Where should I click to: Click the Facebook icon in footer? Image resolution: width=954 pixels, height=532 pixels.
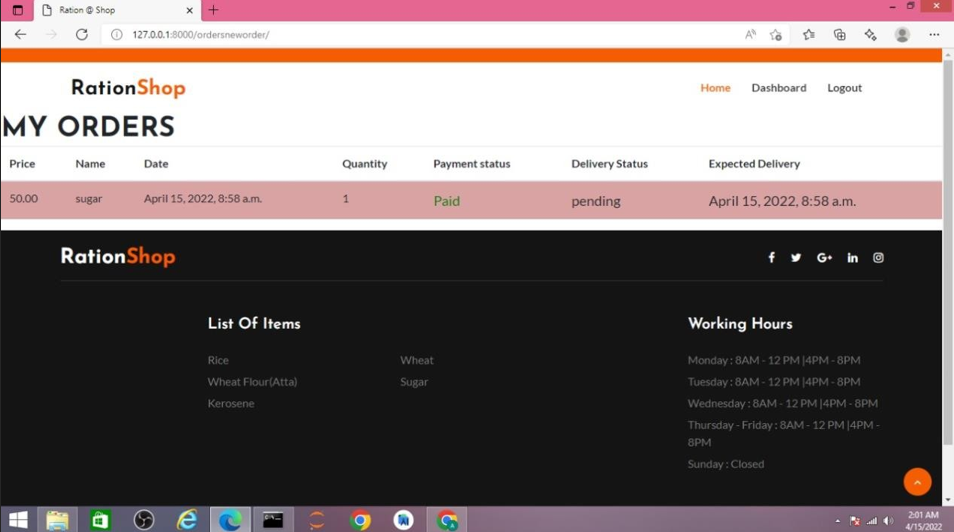771,258
